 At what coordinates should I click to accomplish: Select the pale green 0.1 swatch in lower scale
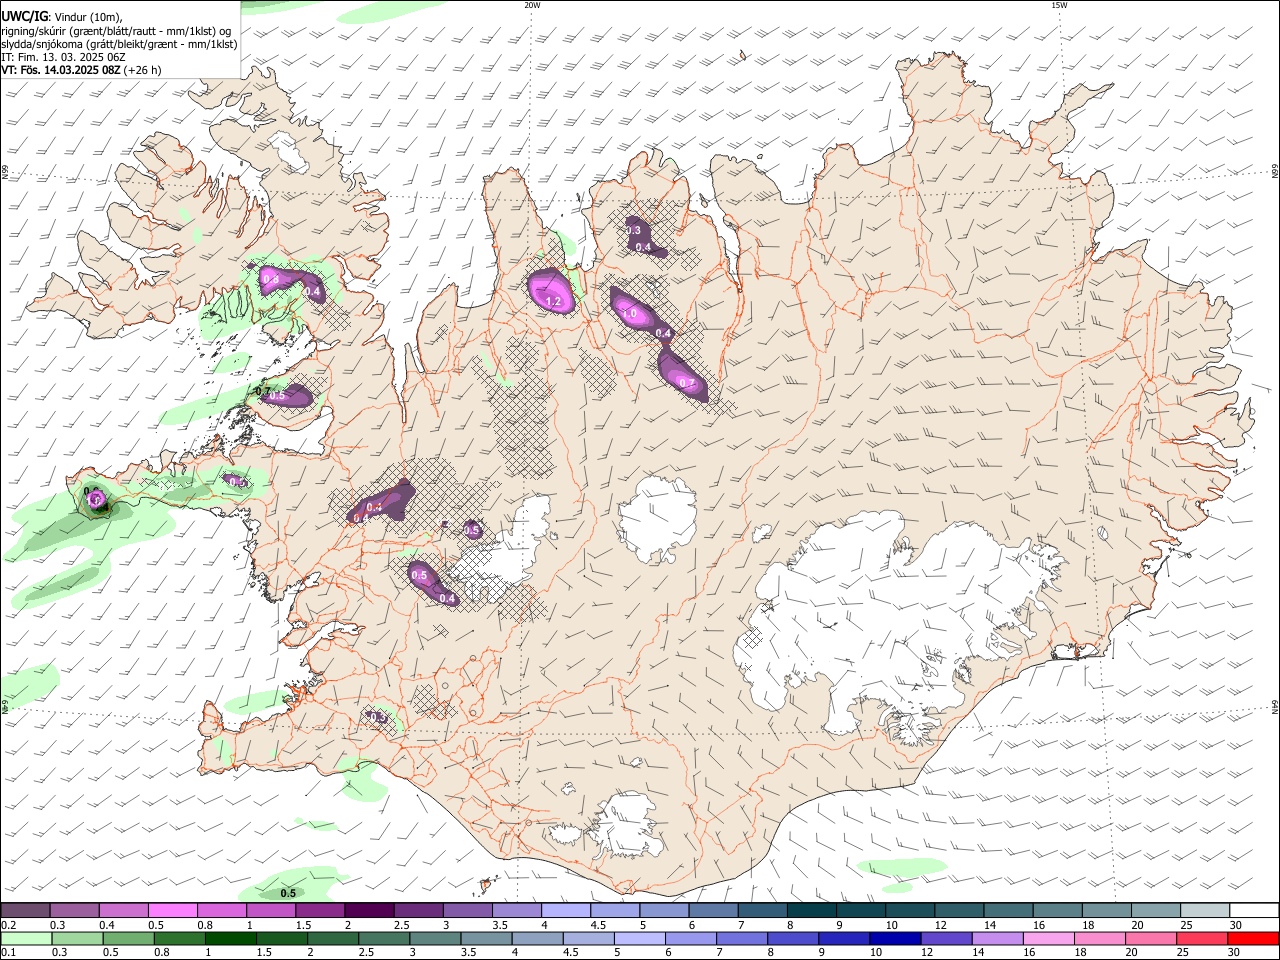(27, 939)
